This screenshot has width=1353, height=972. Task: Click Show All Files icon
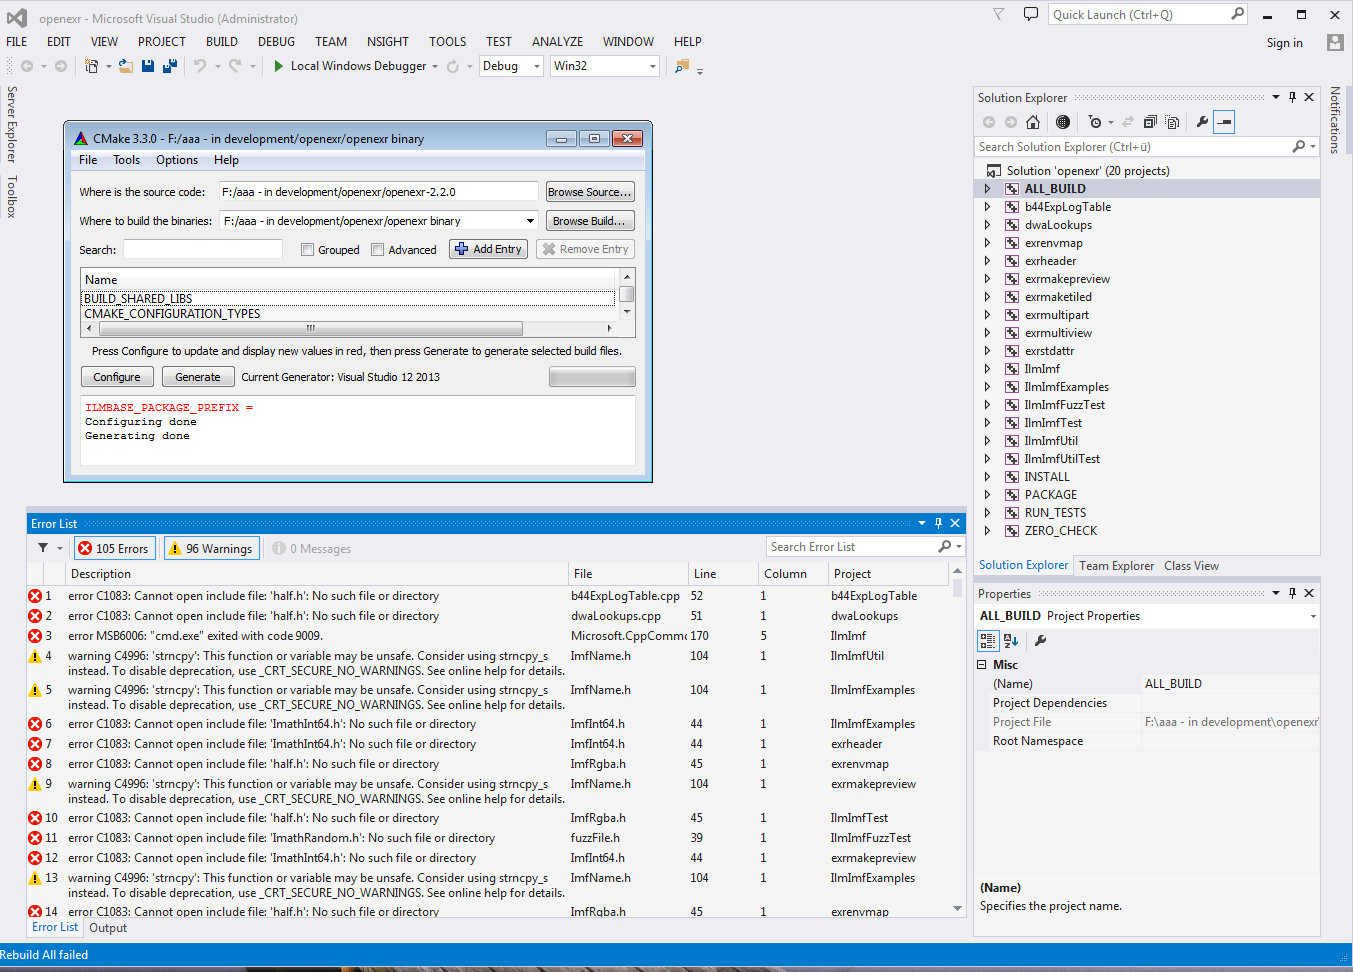pyautogui.click(x=1172, y=122)
